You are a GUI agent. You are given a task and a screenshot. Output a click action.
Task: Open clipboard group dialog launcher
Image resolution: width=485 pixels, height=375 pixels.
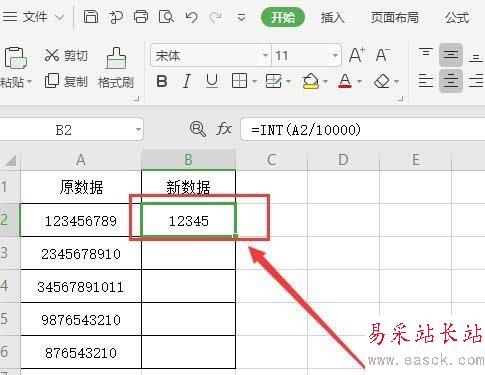coord(136,99)
